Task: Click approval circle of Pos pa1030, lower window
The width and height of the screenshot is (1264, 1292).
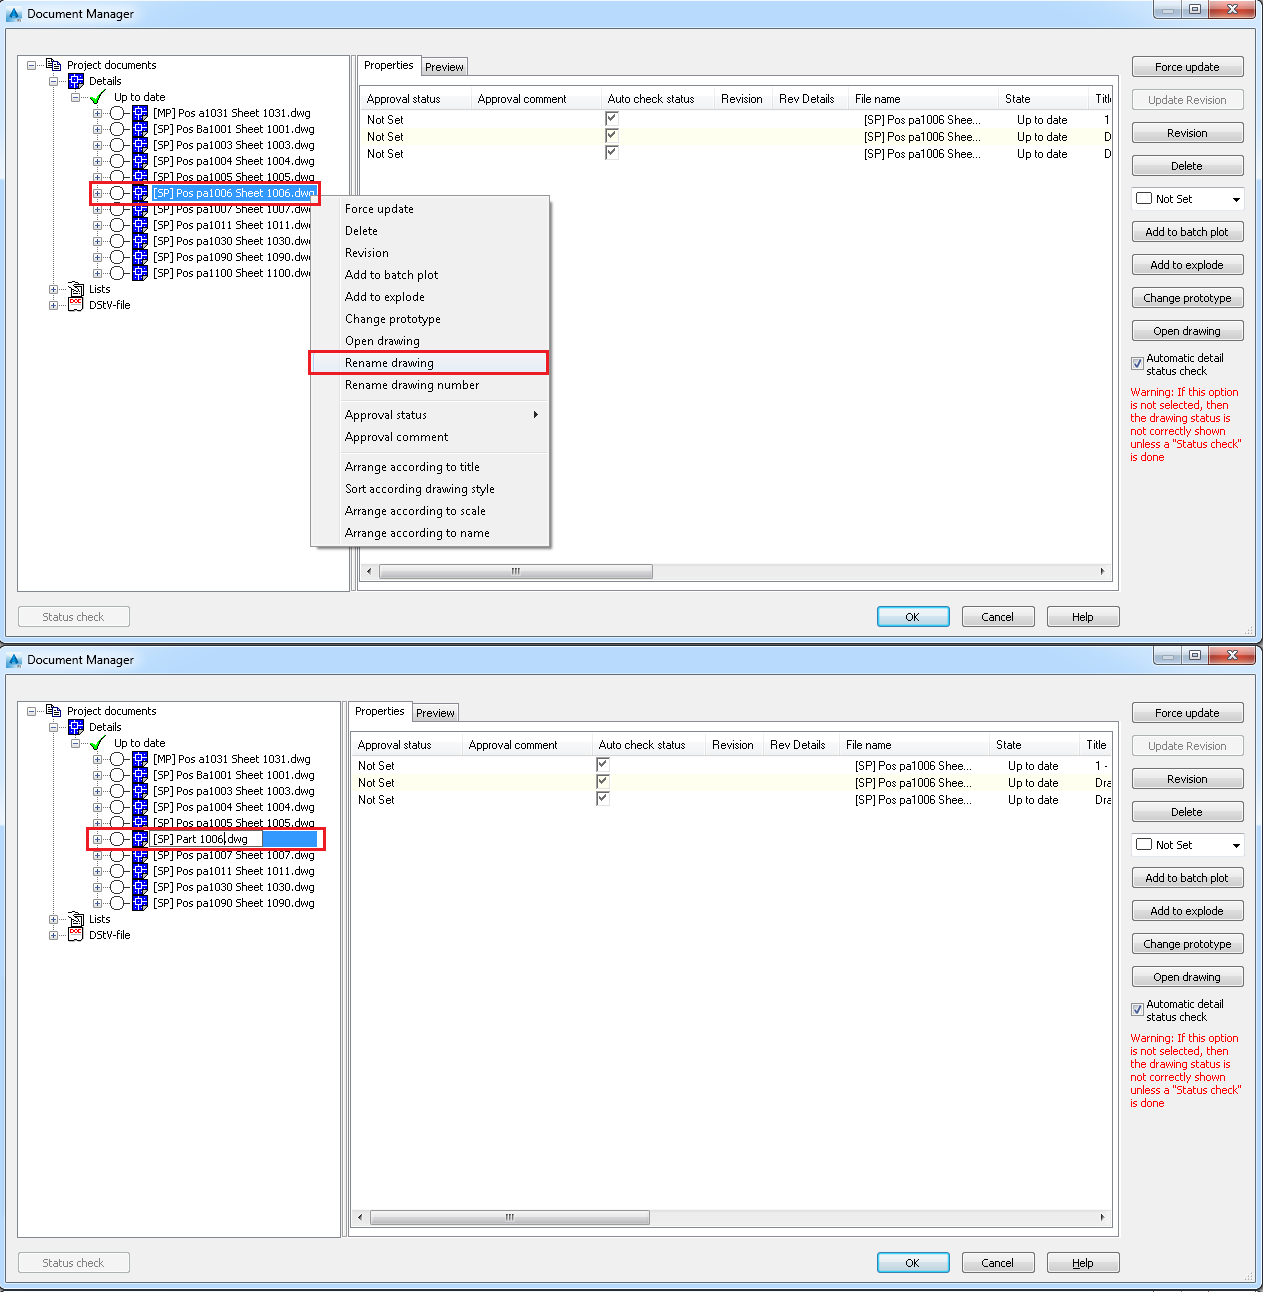Action: pyautogui.click(x=117, y=887)
